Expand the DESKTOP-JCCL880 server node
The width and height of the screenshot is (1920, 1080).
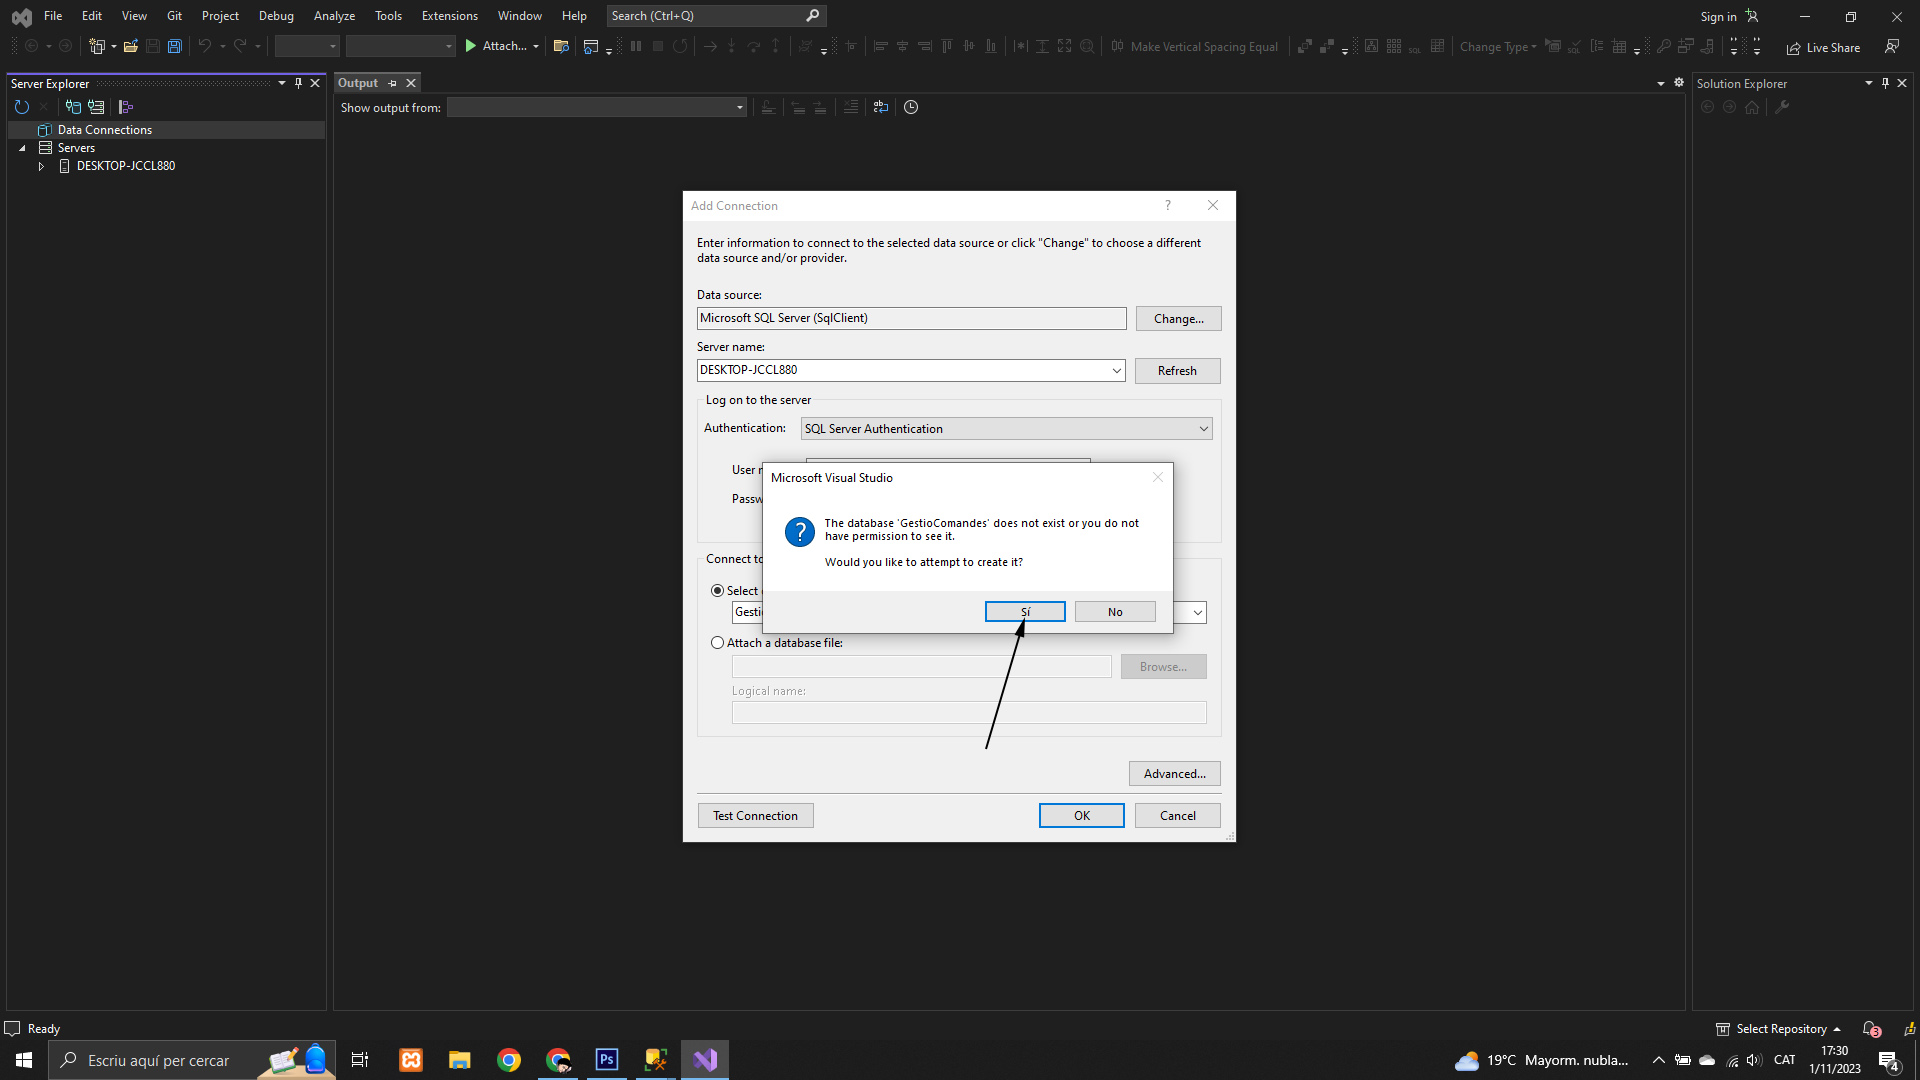coord(41,166)
